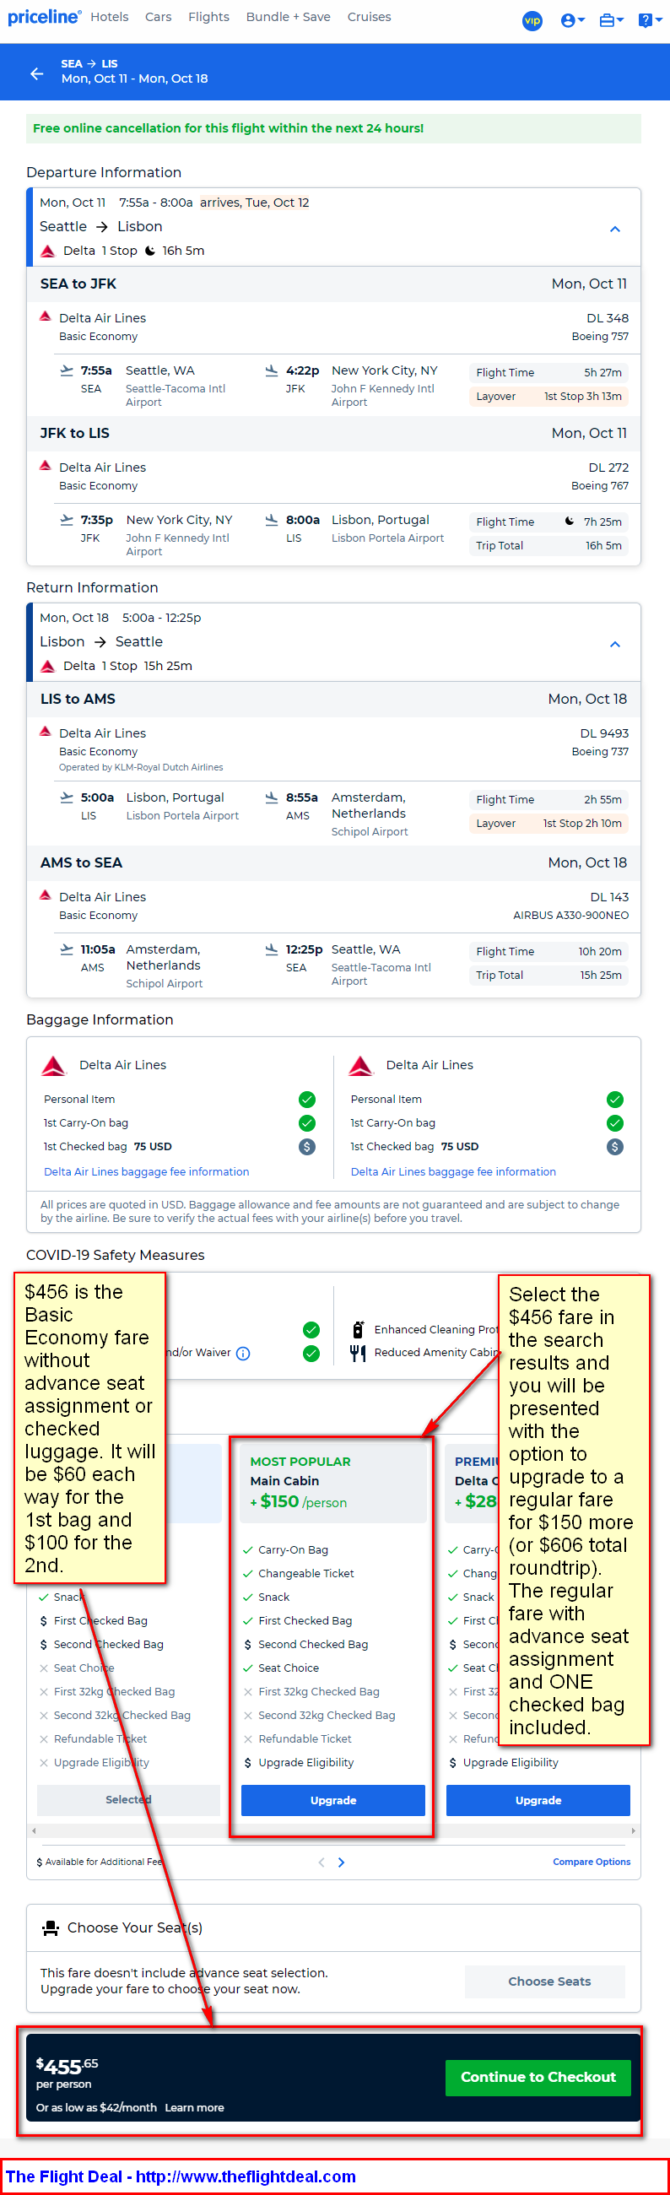Click the info icon next to Waiver
The width and height of the screenshot is (670, 2195).
[243, 1353]
